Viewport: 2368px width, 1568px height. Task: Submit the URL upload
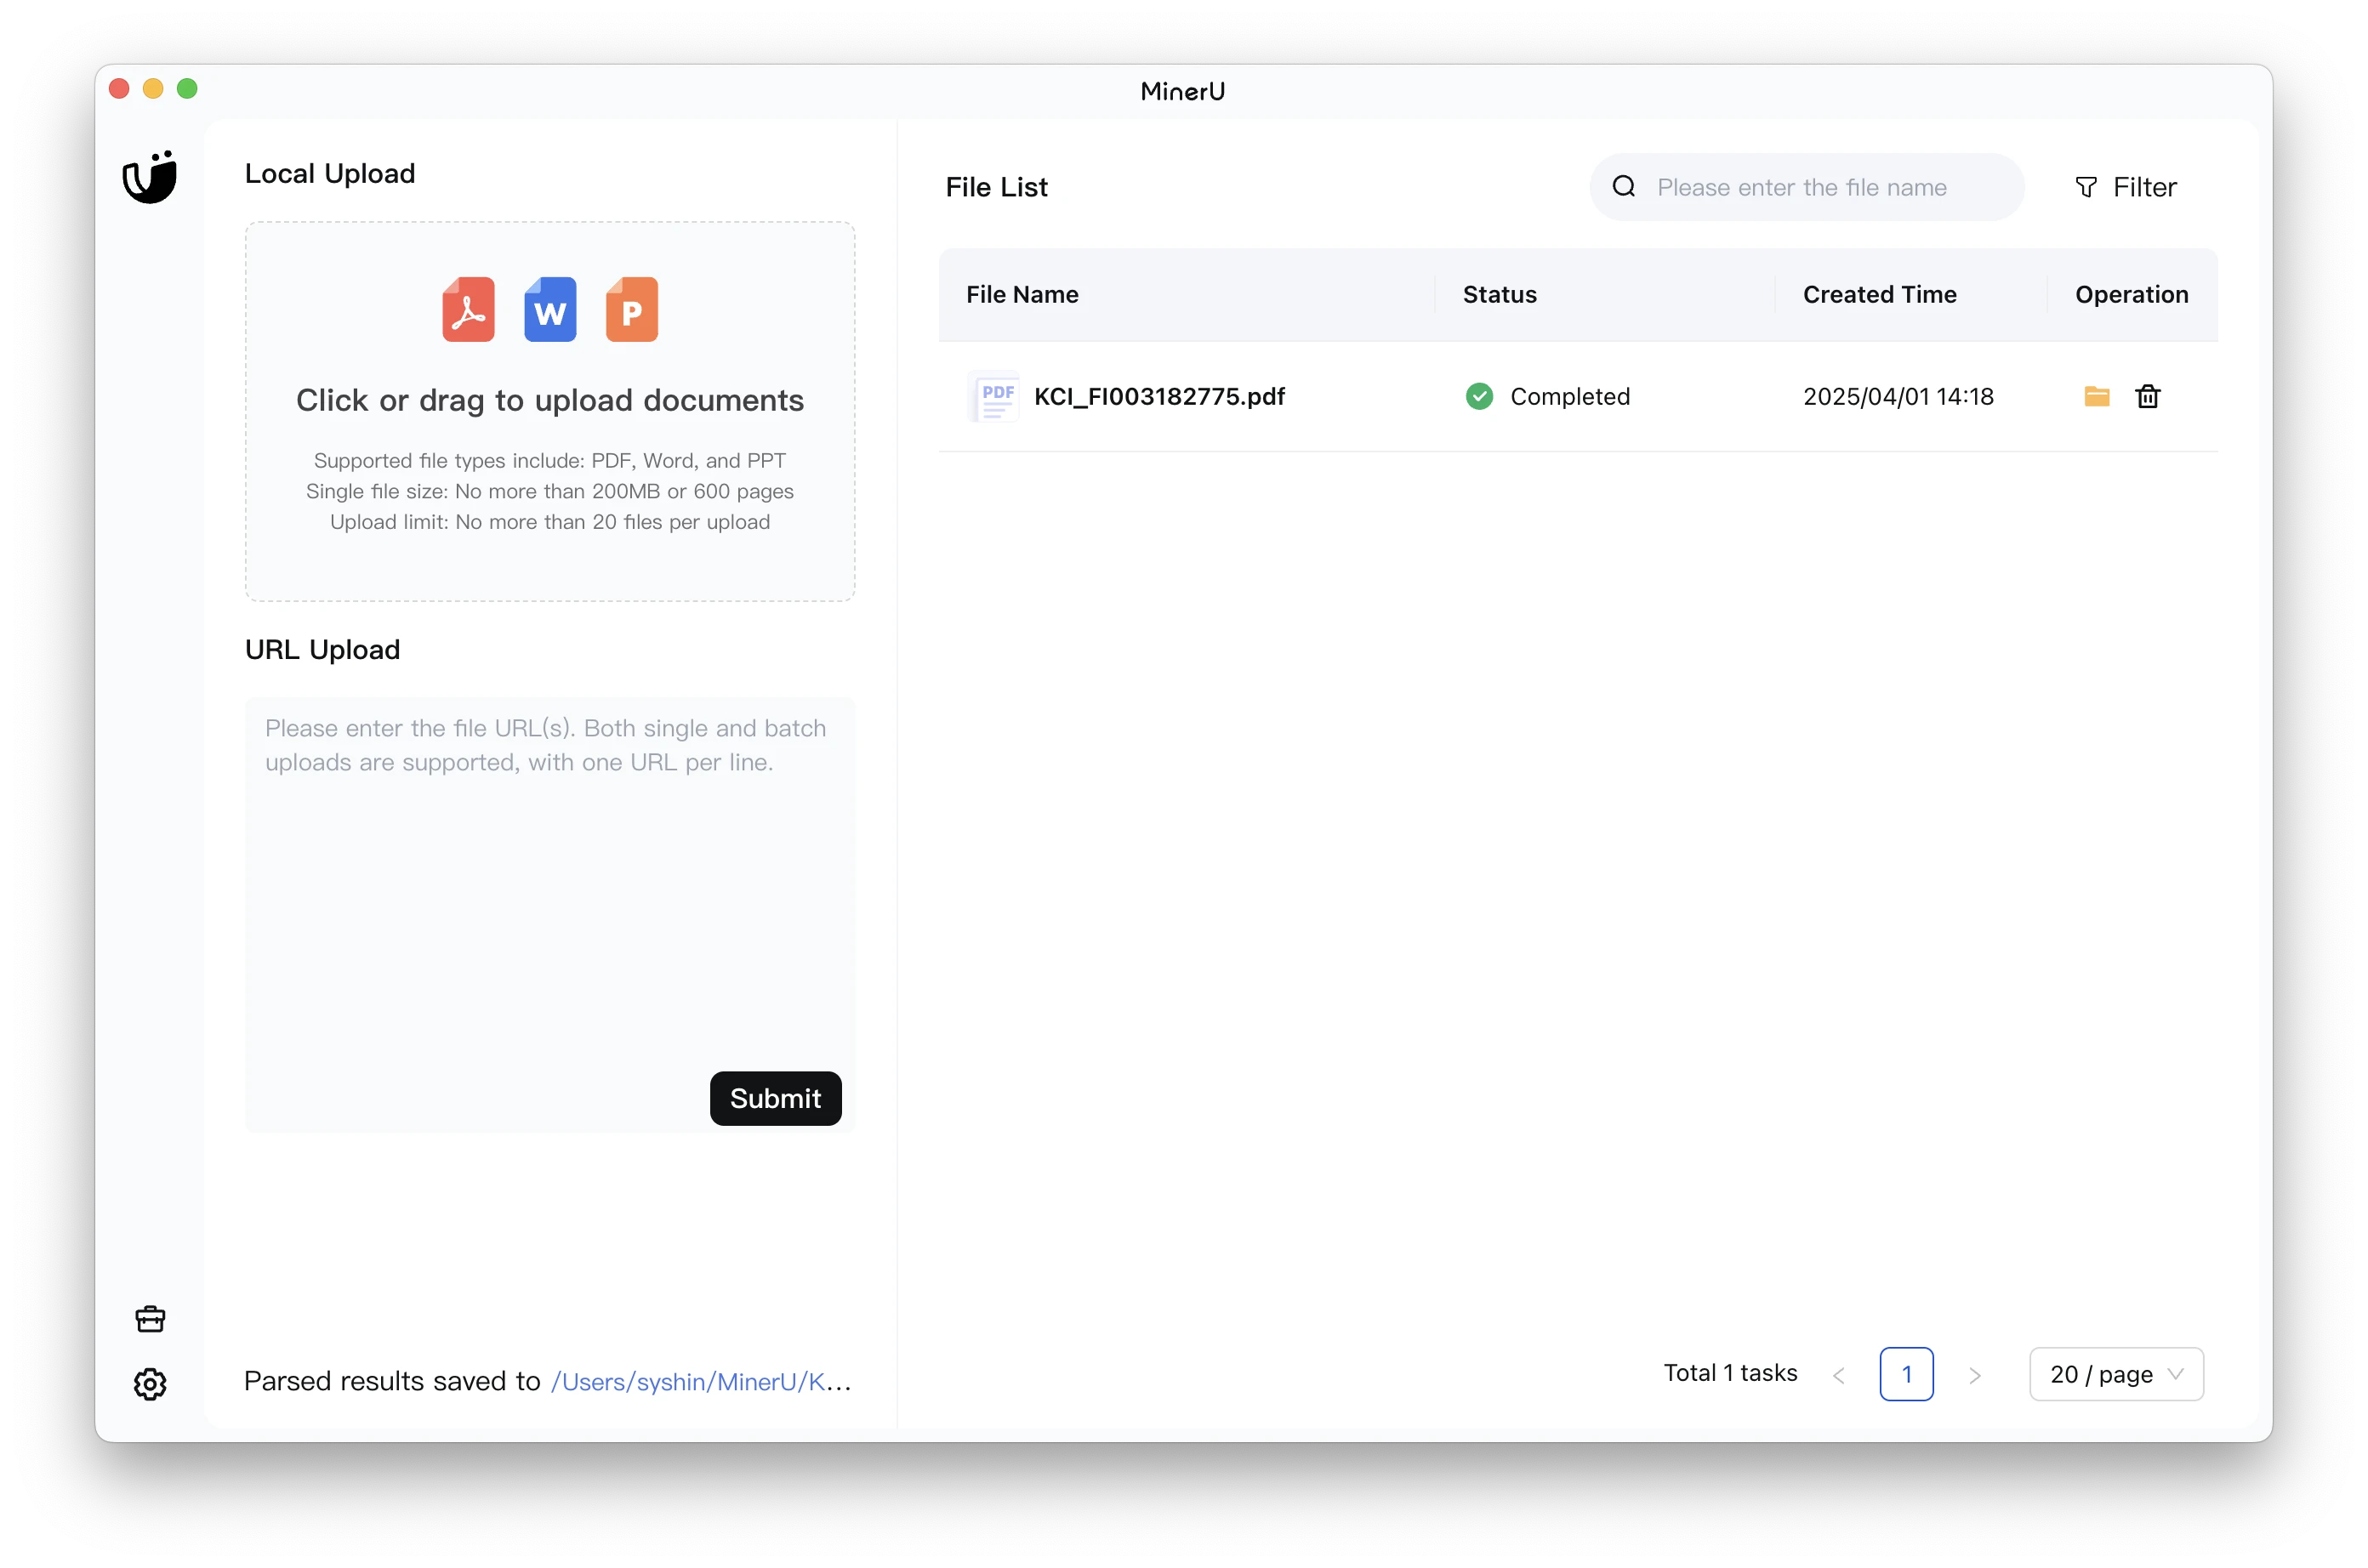[775, 1098]
